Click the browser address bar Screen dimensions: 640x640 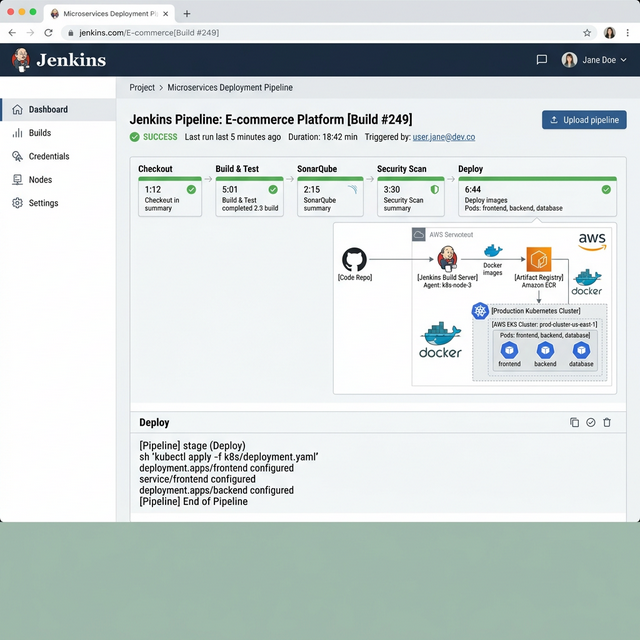click(300, 33)
